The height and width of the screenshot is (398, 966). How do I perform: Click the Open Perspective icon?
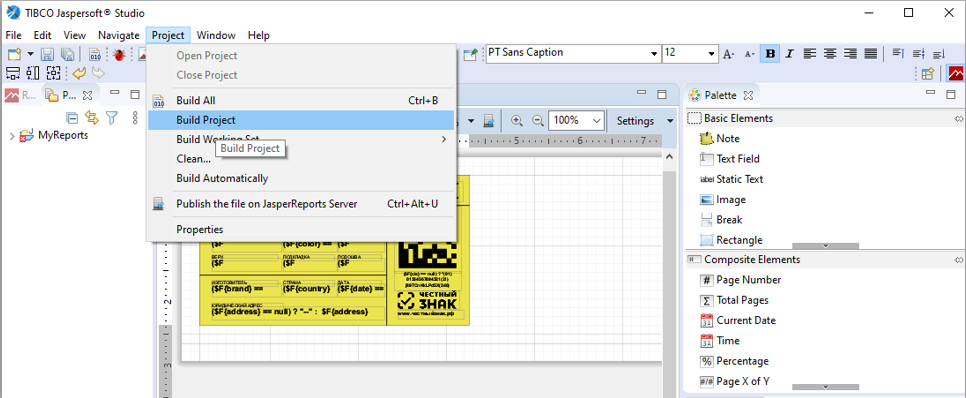(928, 74)
